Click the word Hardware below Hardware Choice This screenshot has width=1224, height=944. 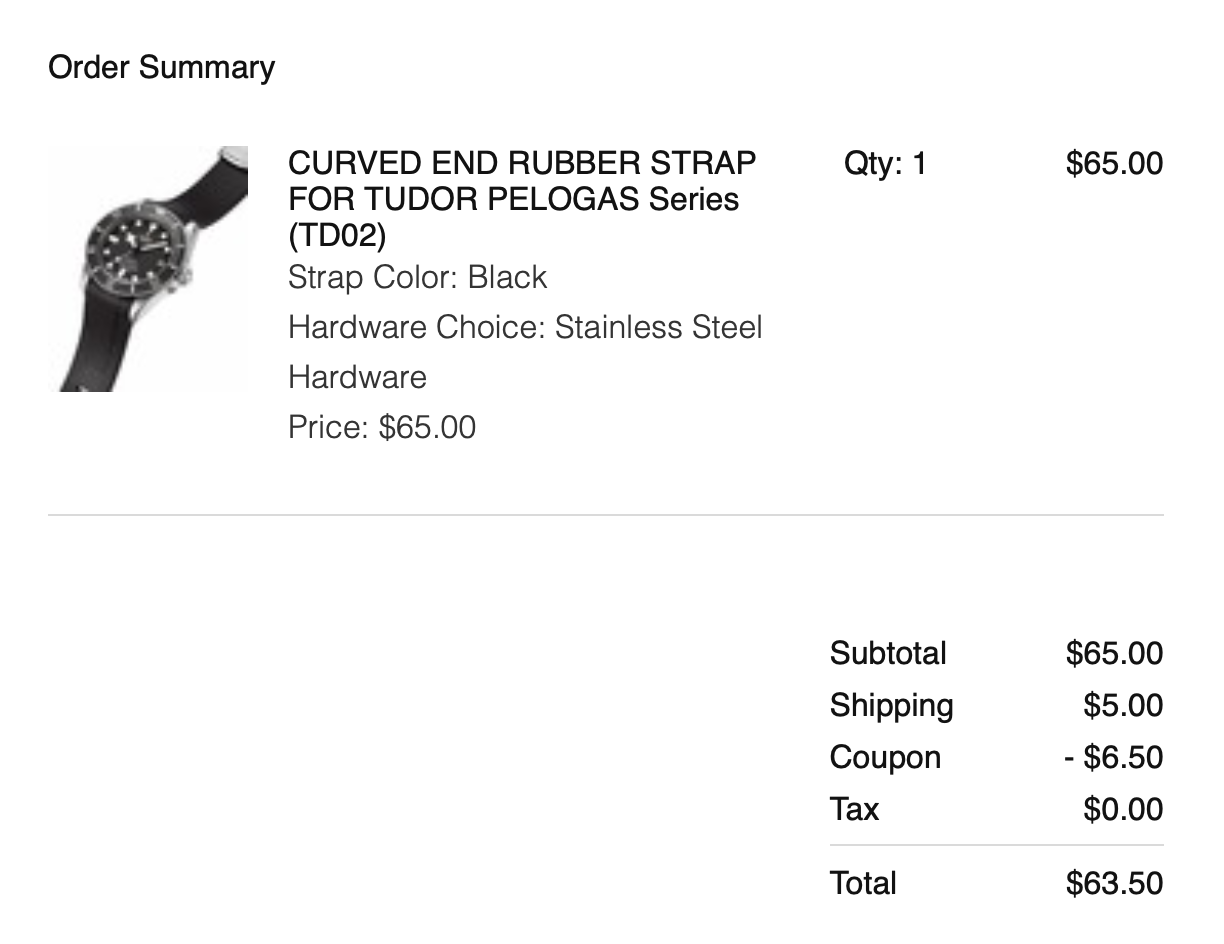click(357, 377)
